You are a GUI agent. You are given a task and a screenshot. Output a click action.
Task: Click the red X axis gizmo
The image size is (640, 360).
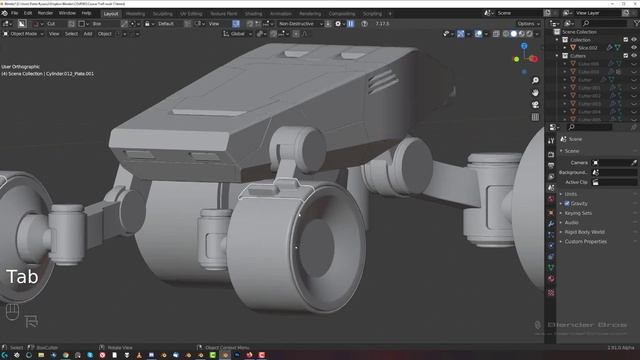point(533,59)
